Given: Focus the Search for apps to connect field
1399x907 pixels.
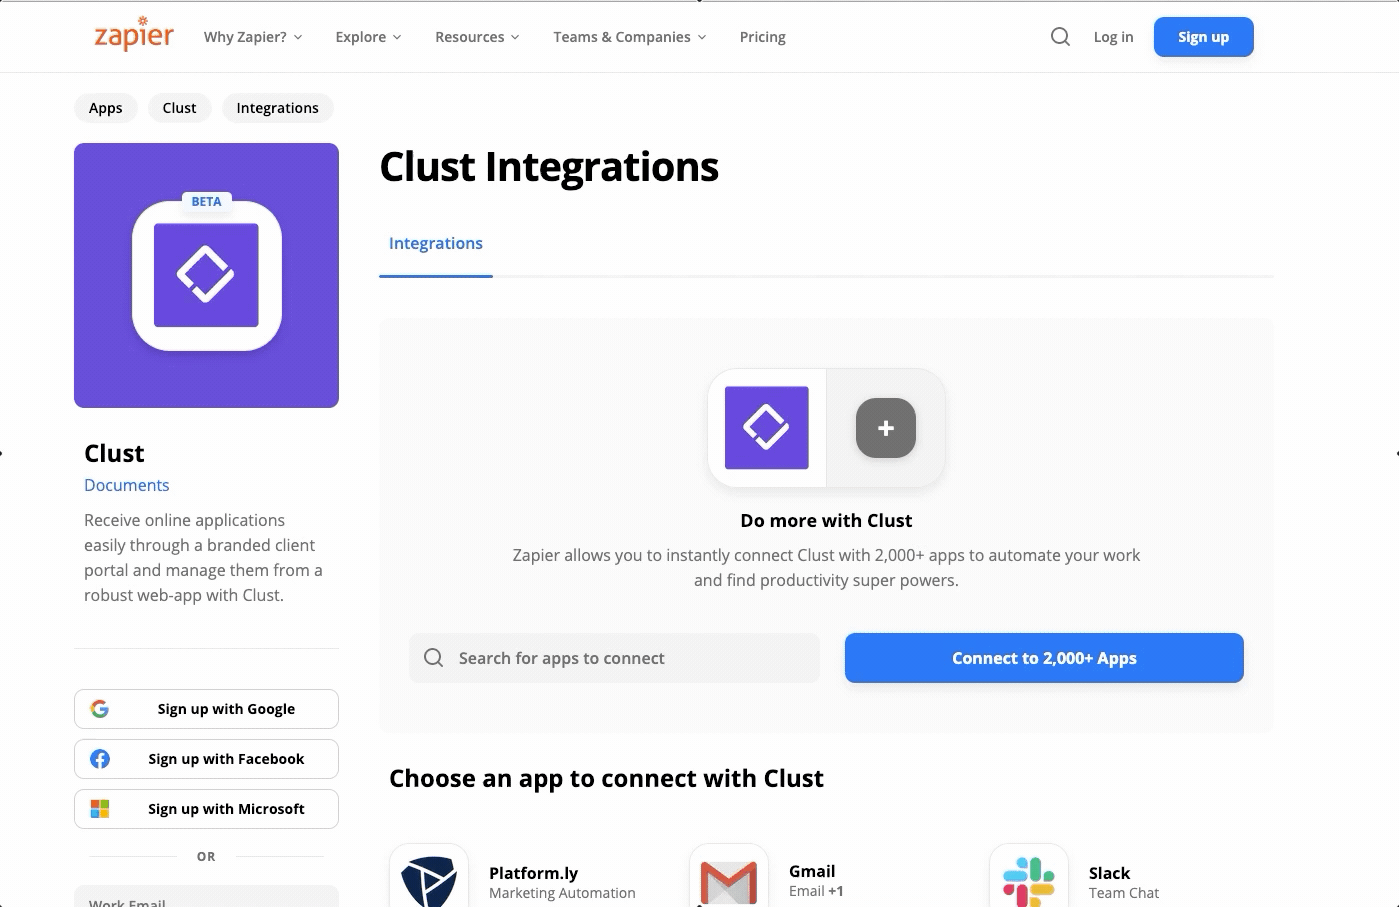Looking at the screenshot, I should 614,658.
